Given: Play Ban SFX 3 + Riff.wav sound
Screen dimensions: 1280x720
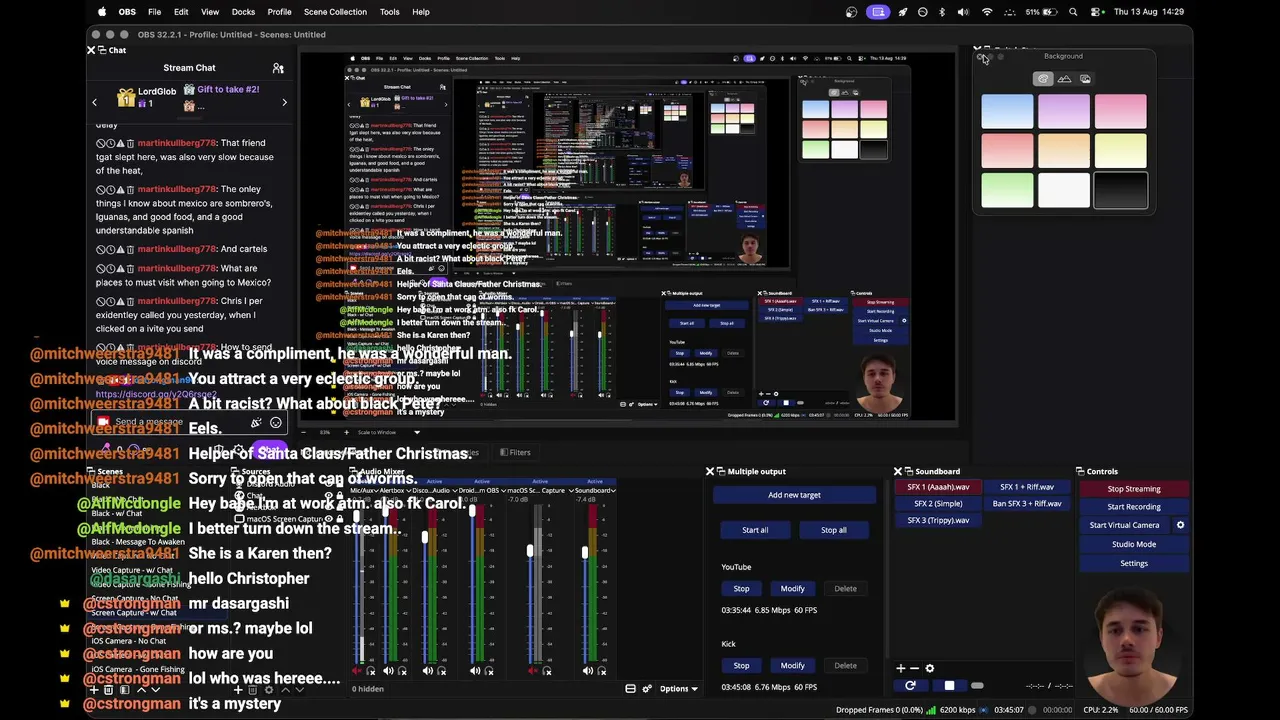Looking at the screenshot, I should coord(1027,504).
